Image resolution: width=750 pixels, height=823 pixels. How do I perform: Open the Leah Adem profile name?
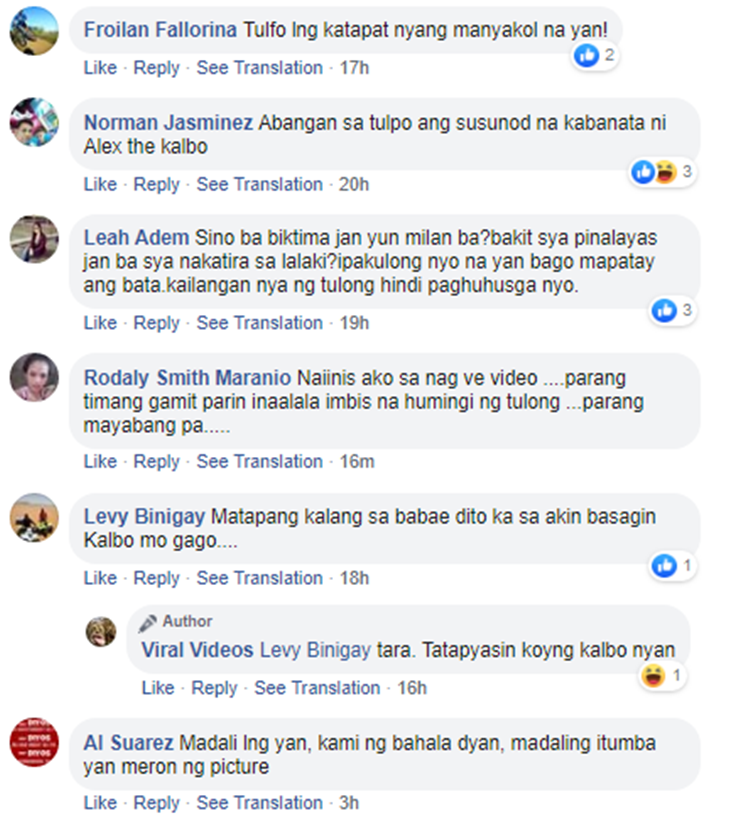[136, 238]
